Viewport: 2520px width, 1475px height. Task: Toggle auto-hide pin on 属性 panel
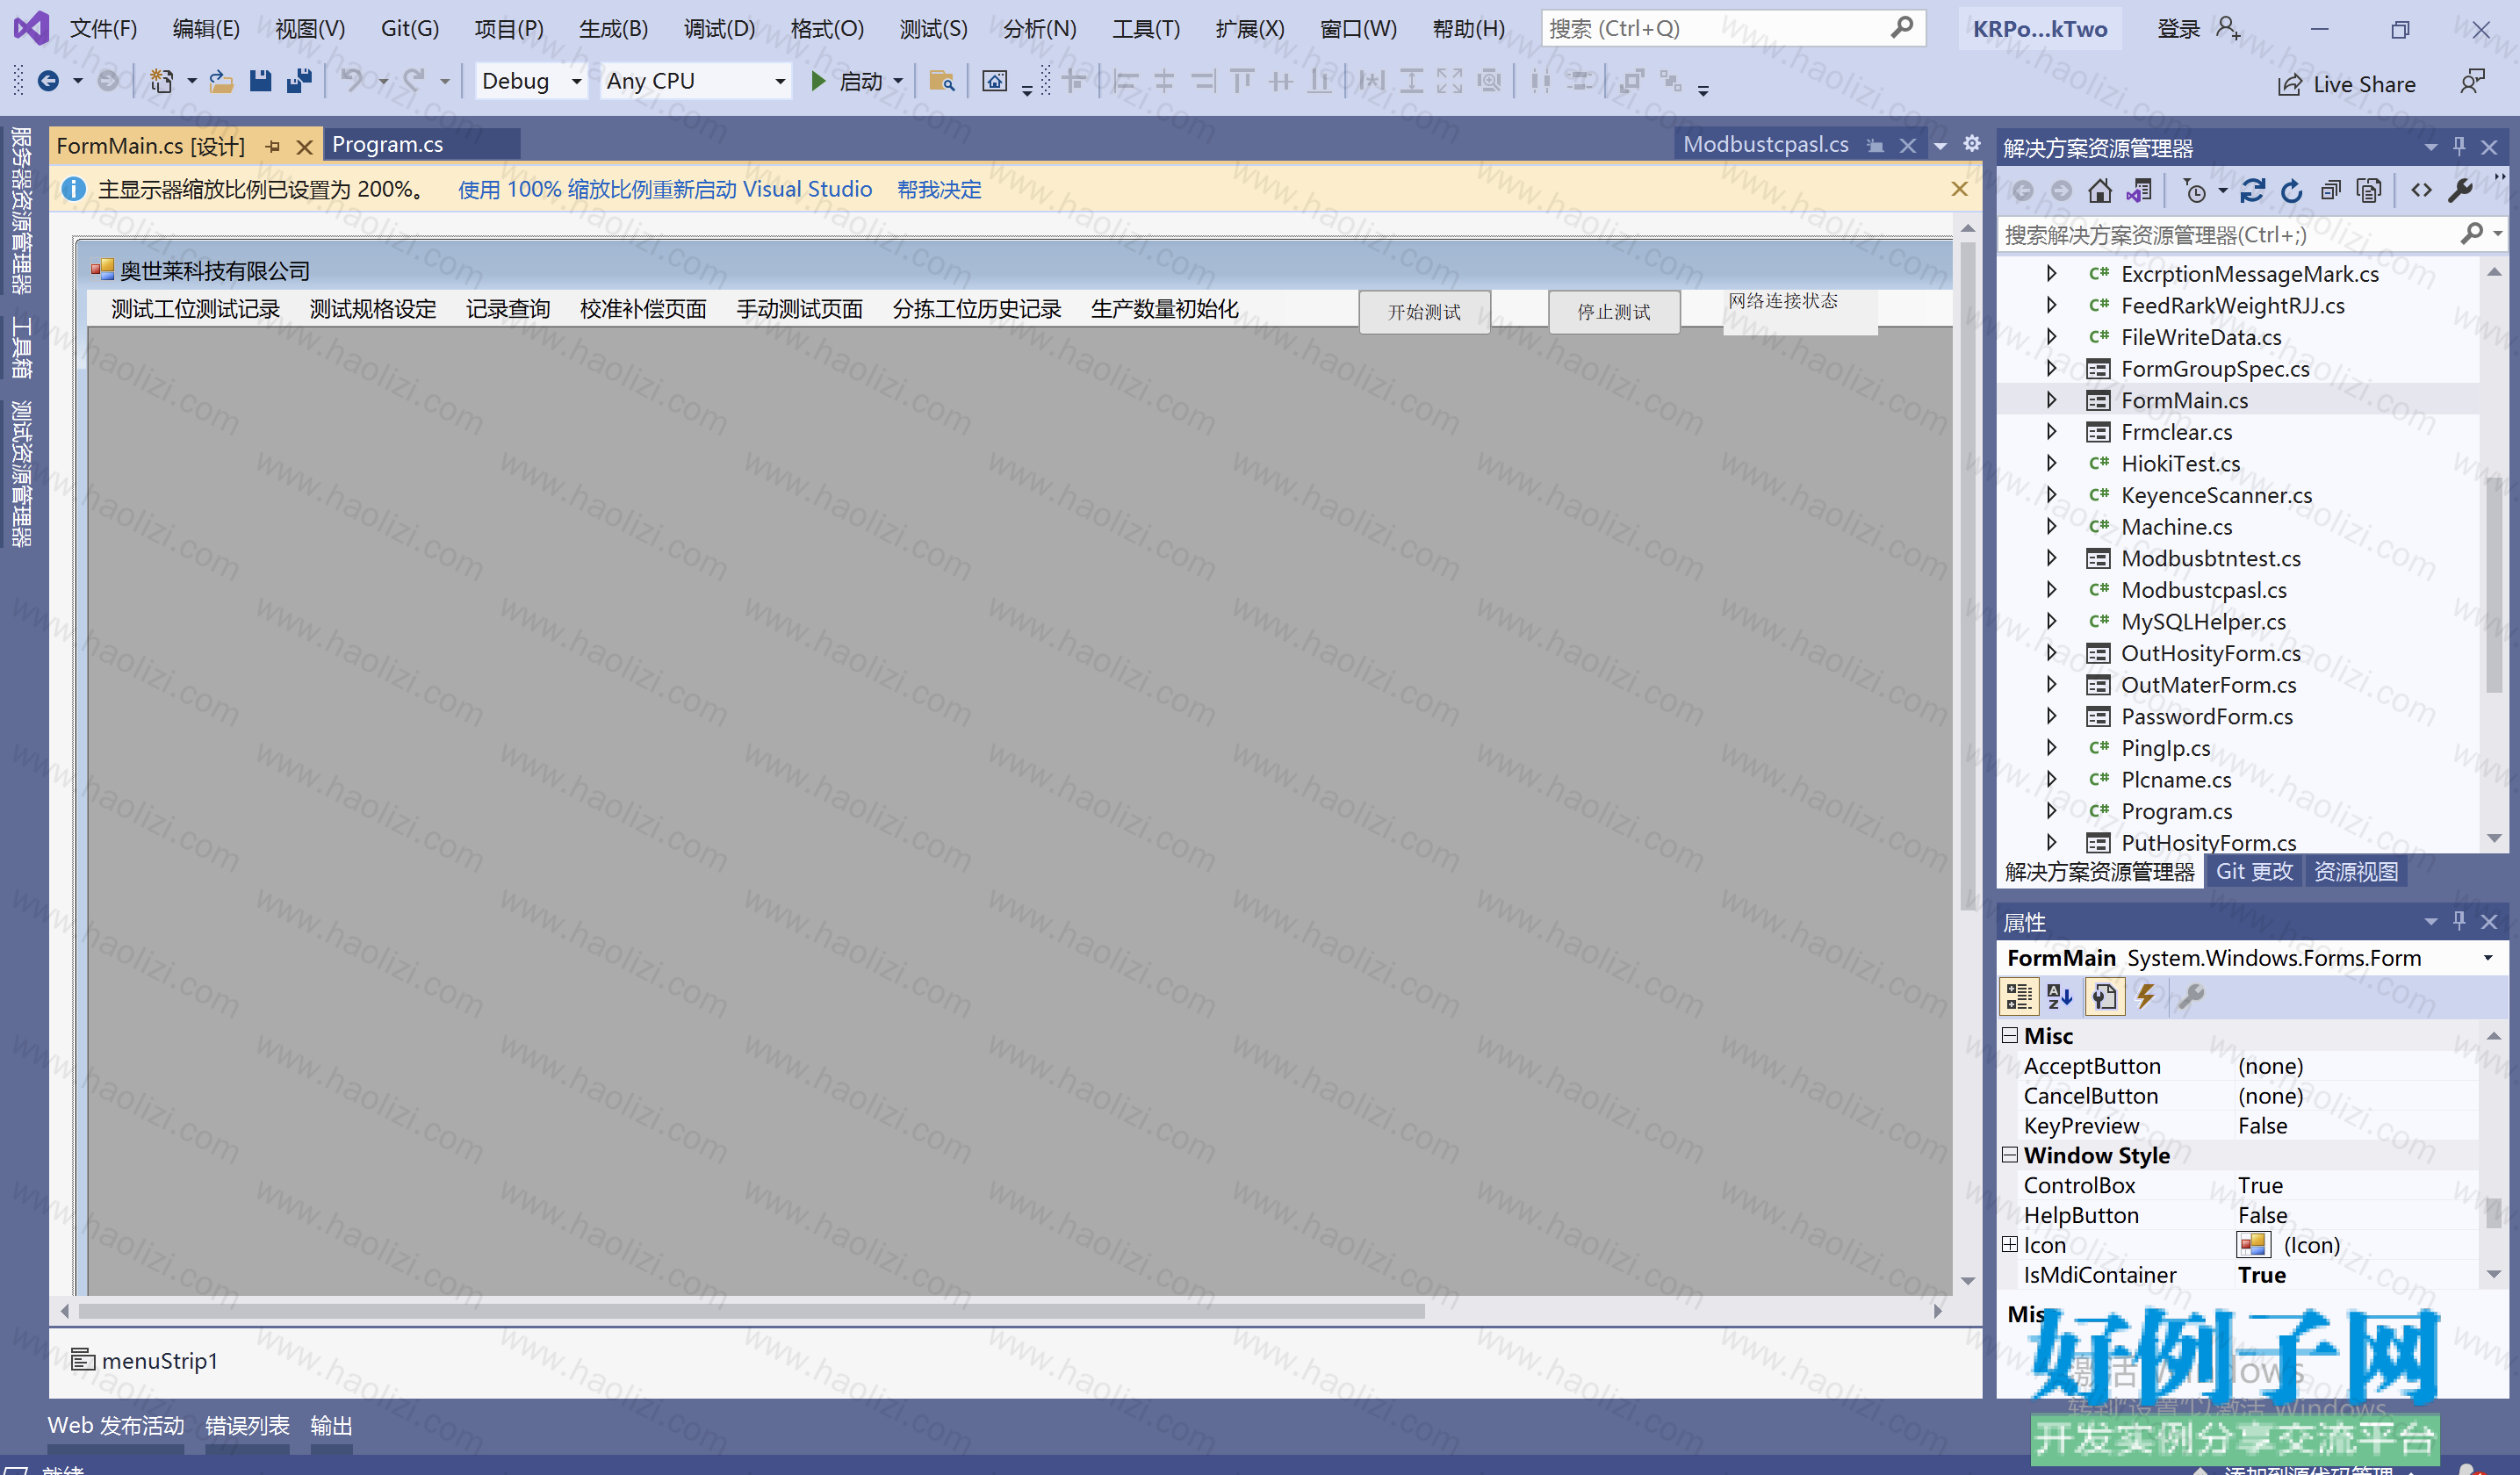point(2459,921)
